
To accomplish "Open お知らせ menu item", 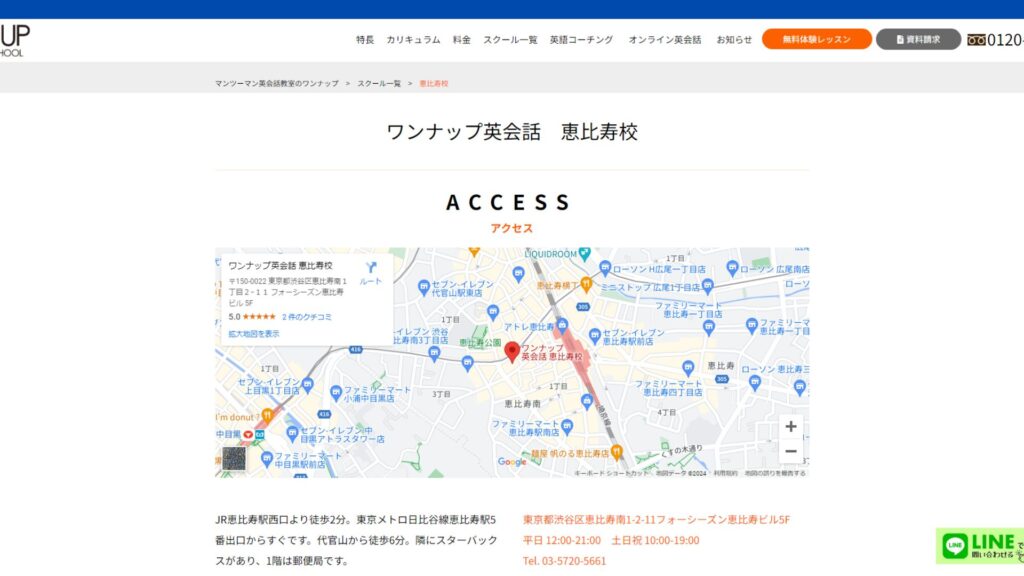I will 734,40.
